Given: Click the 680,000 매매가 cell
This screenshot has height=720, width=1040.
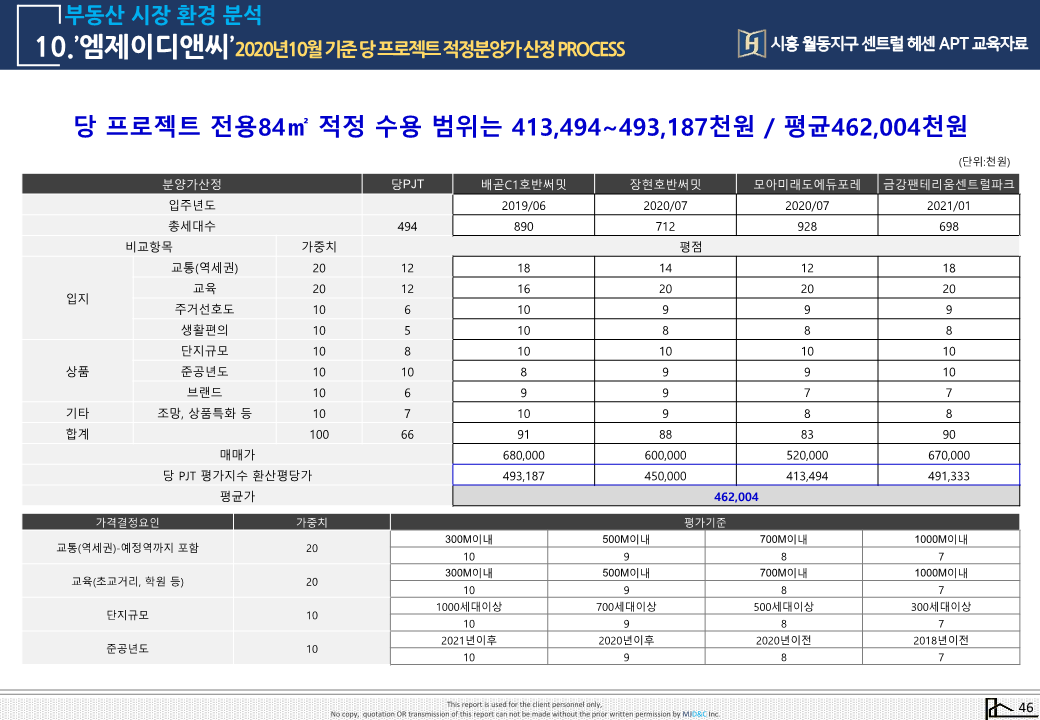Looking at the screenshot, I should tap(523, 455).
